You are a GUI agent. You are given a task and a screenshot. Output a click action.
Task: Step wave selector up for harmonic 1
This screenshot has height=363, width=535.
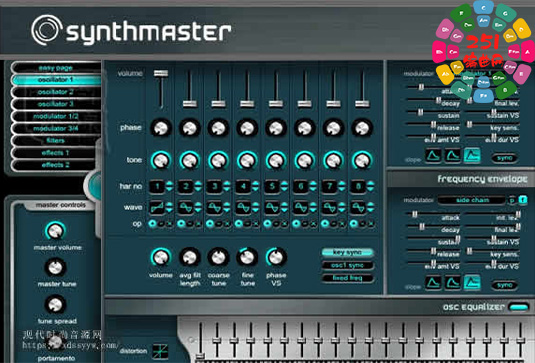click(x=169, y=204)
